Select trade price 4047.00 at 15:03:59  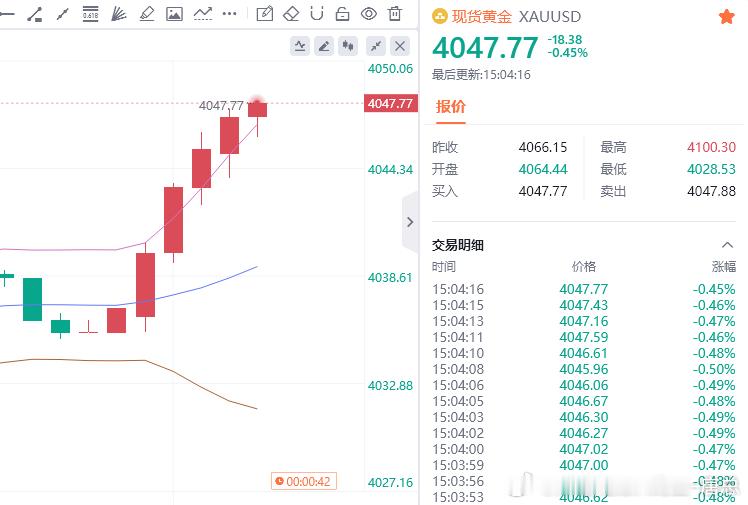tap(584, 465)
